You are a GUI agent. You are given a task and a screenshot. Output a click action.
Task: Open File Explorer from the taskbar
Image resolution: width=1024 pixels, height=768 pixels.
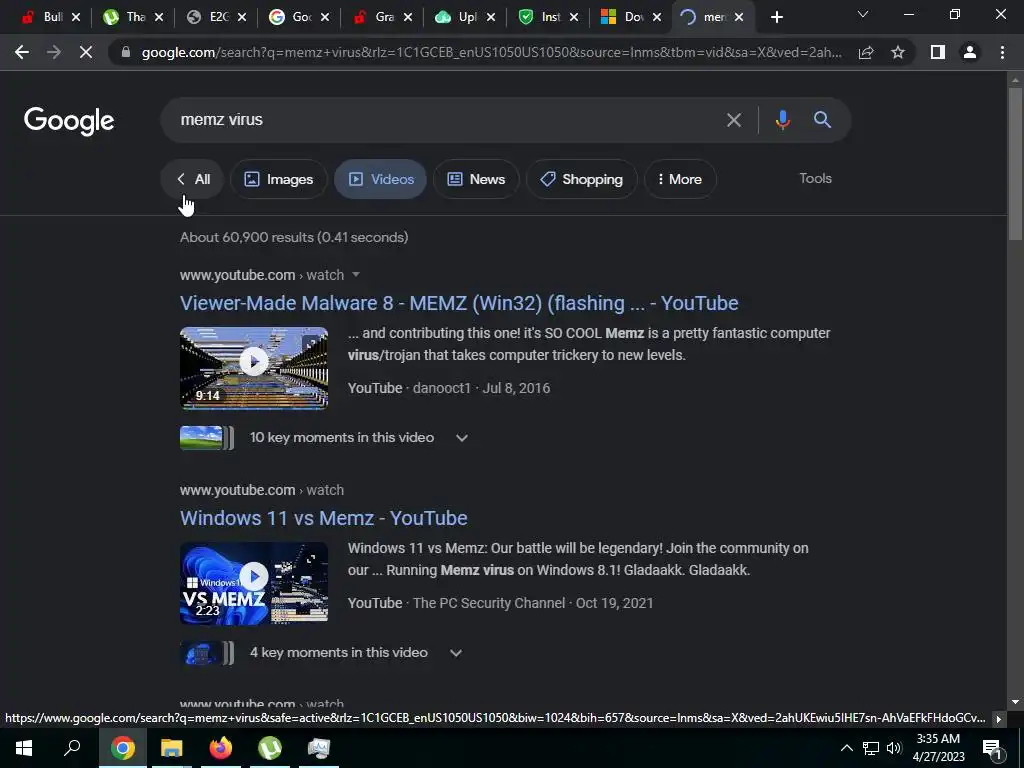[171, 748]
